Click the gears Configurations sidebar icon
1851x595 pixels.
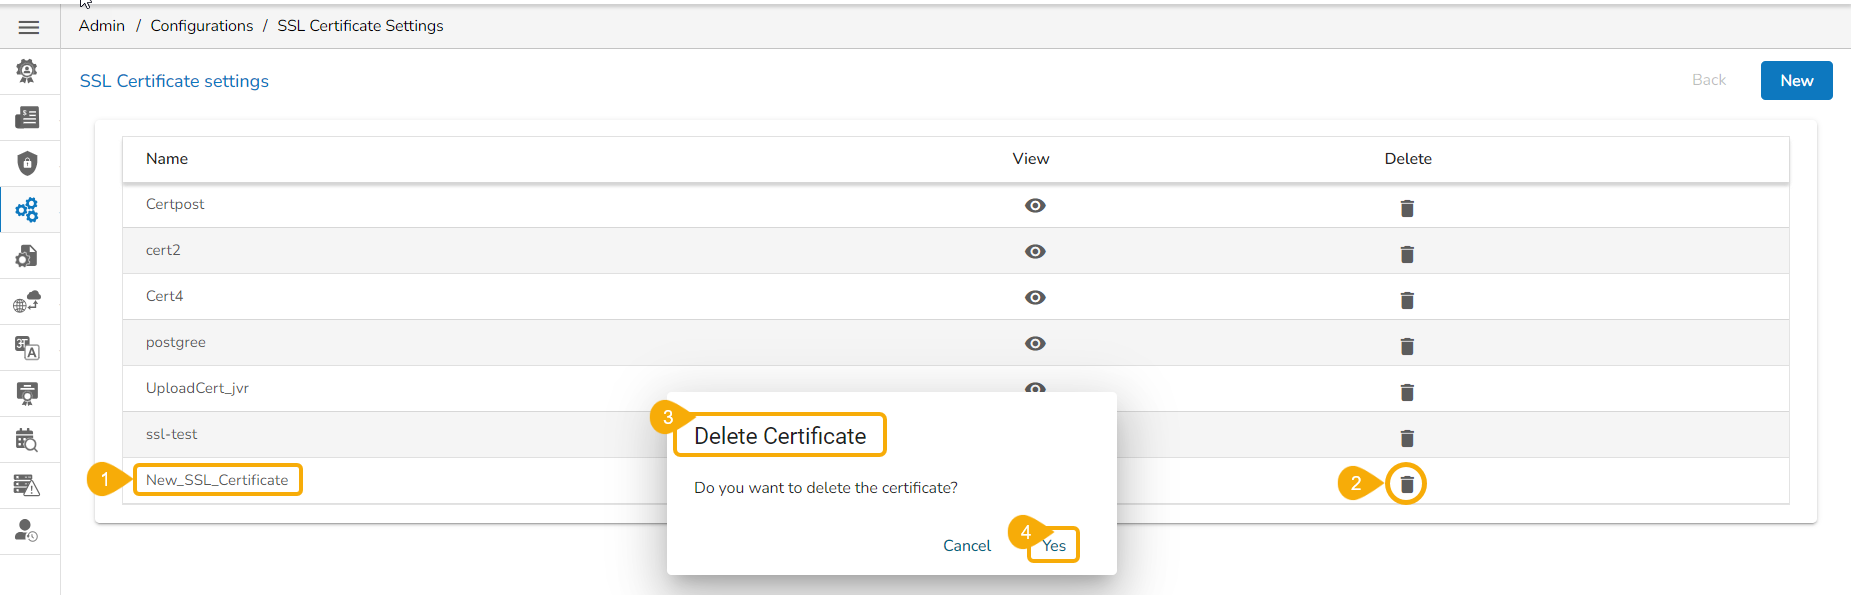27,210
